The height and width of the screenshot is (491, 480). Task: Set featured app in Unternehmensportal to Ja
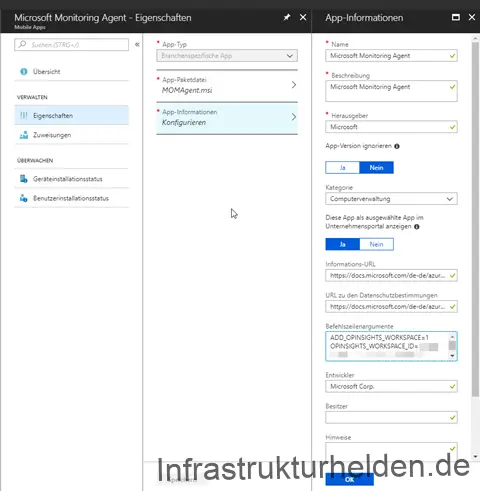[343, 244]
